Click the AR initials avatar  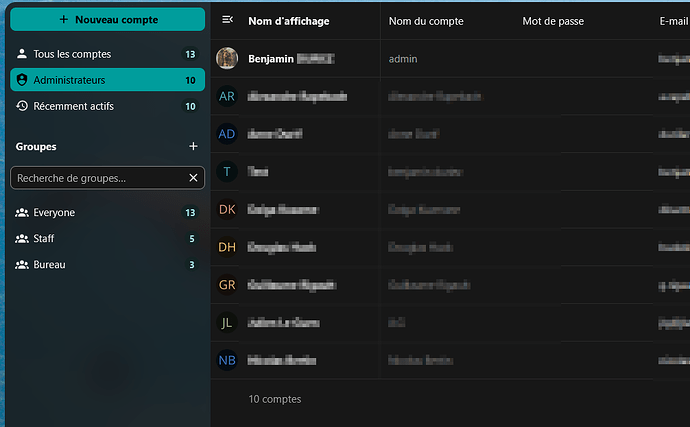coord(227,96)
